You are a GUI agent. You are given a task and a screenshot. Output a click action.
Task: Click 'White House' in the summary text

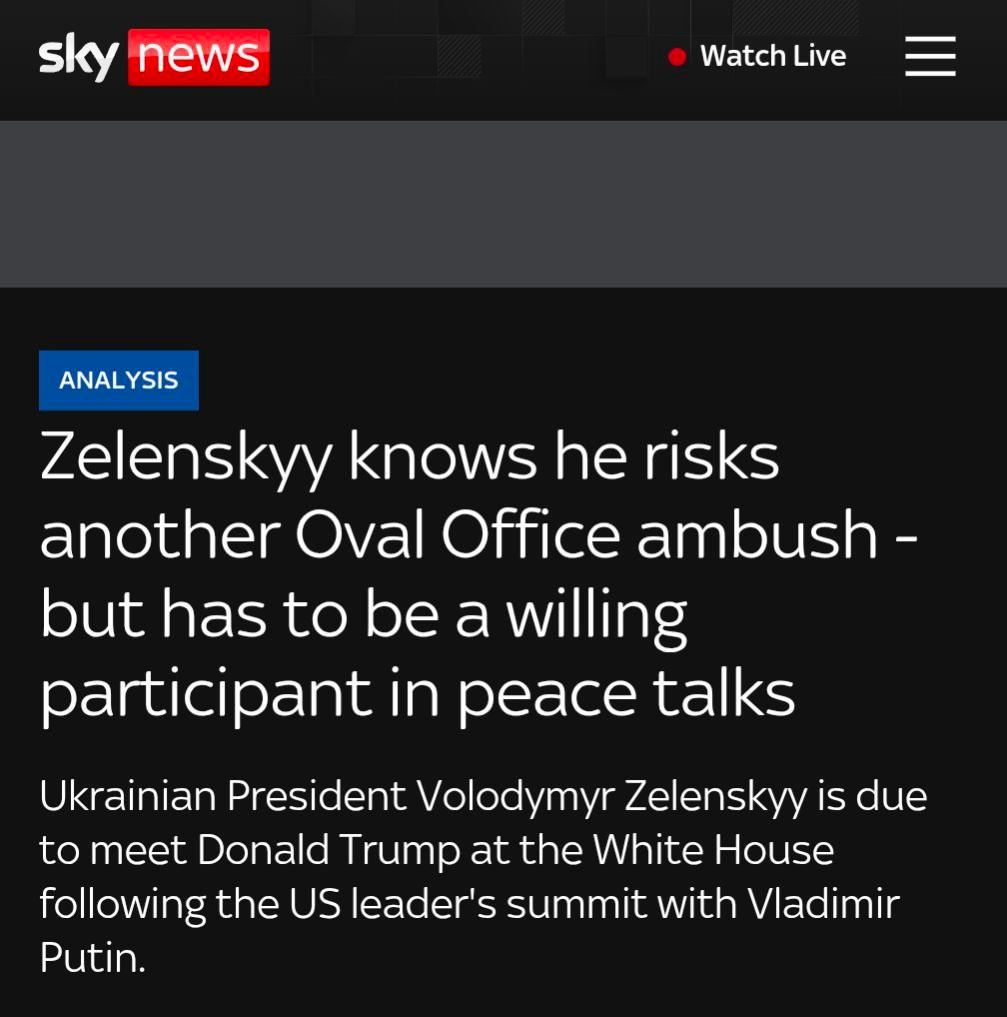713,849
